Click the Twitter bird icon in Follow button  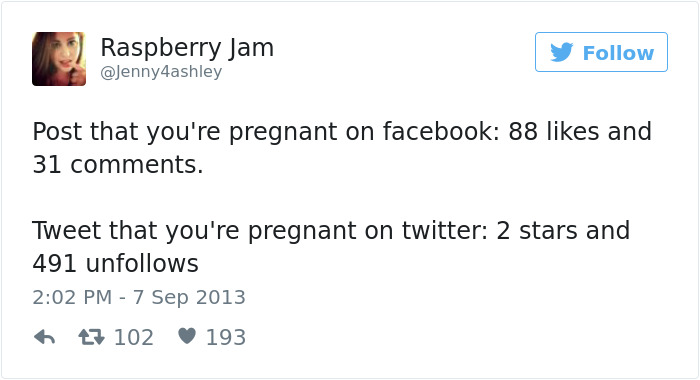(562, 52)
